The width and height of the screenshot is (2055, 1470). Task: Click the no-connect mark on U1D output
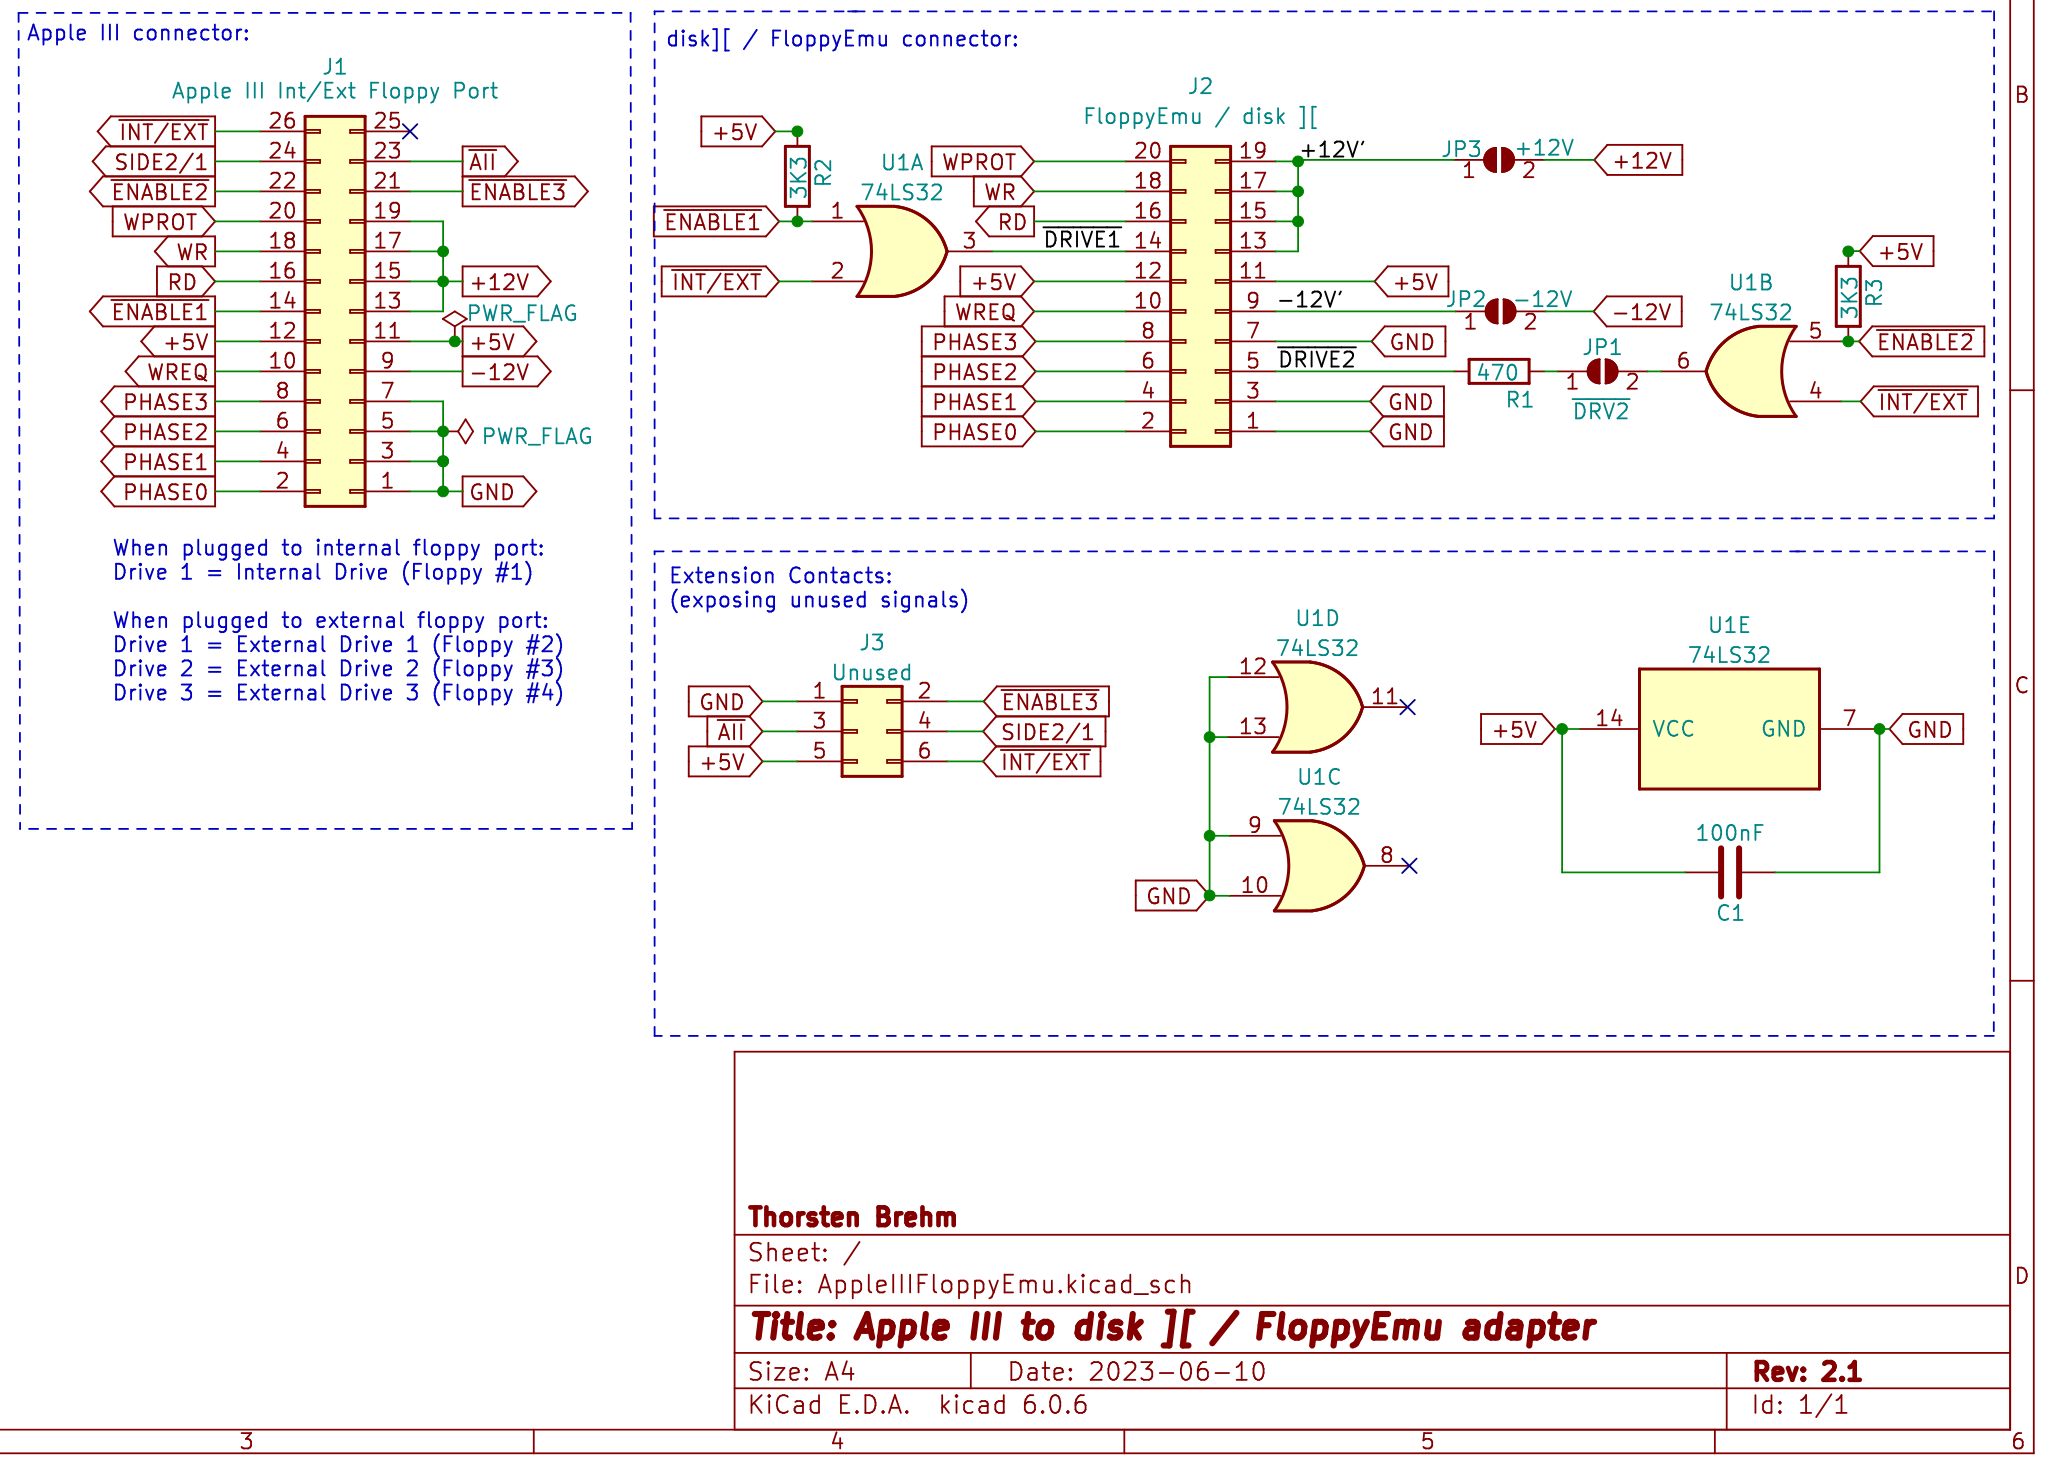click(1408, 707)
